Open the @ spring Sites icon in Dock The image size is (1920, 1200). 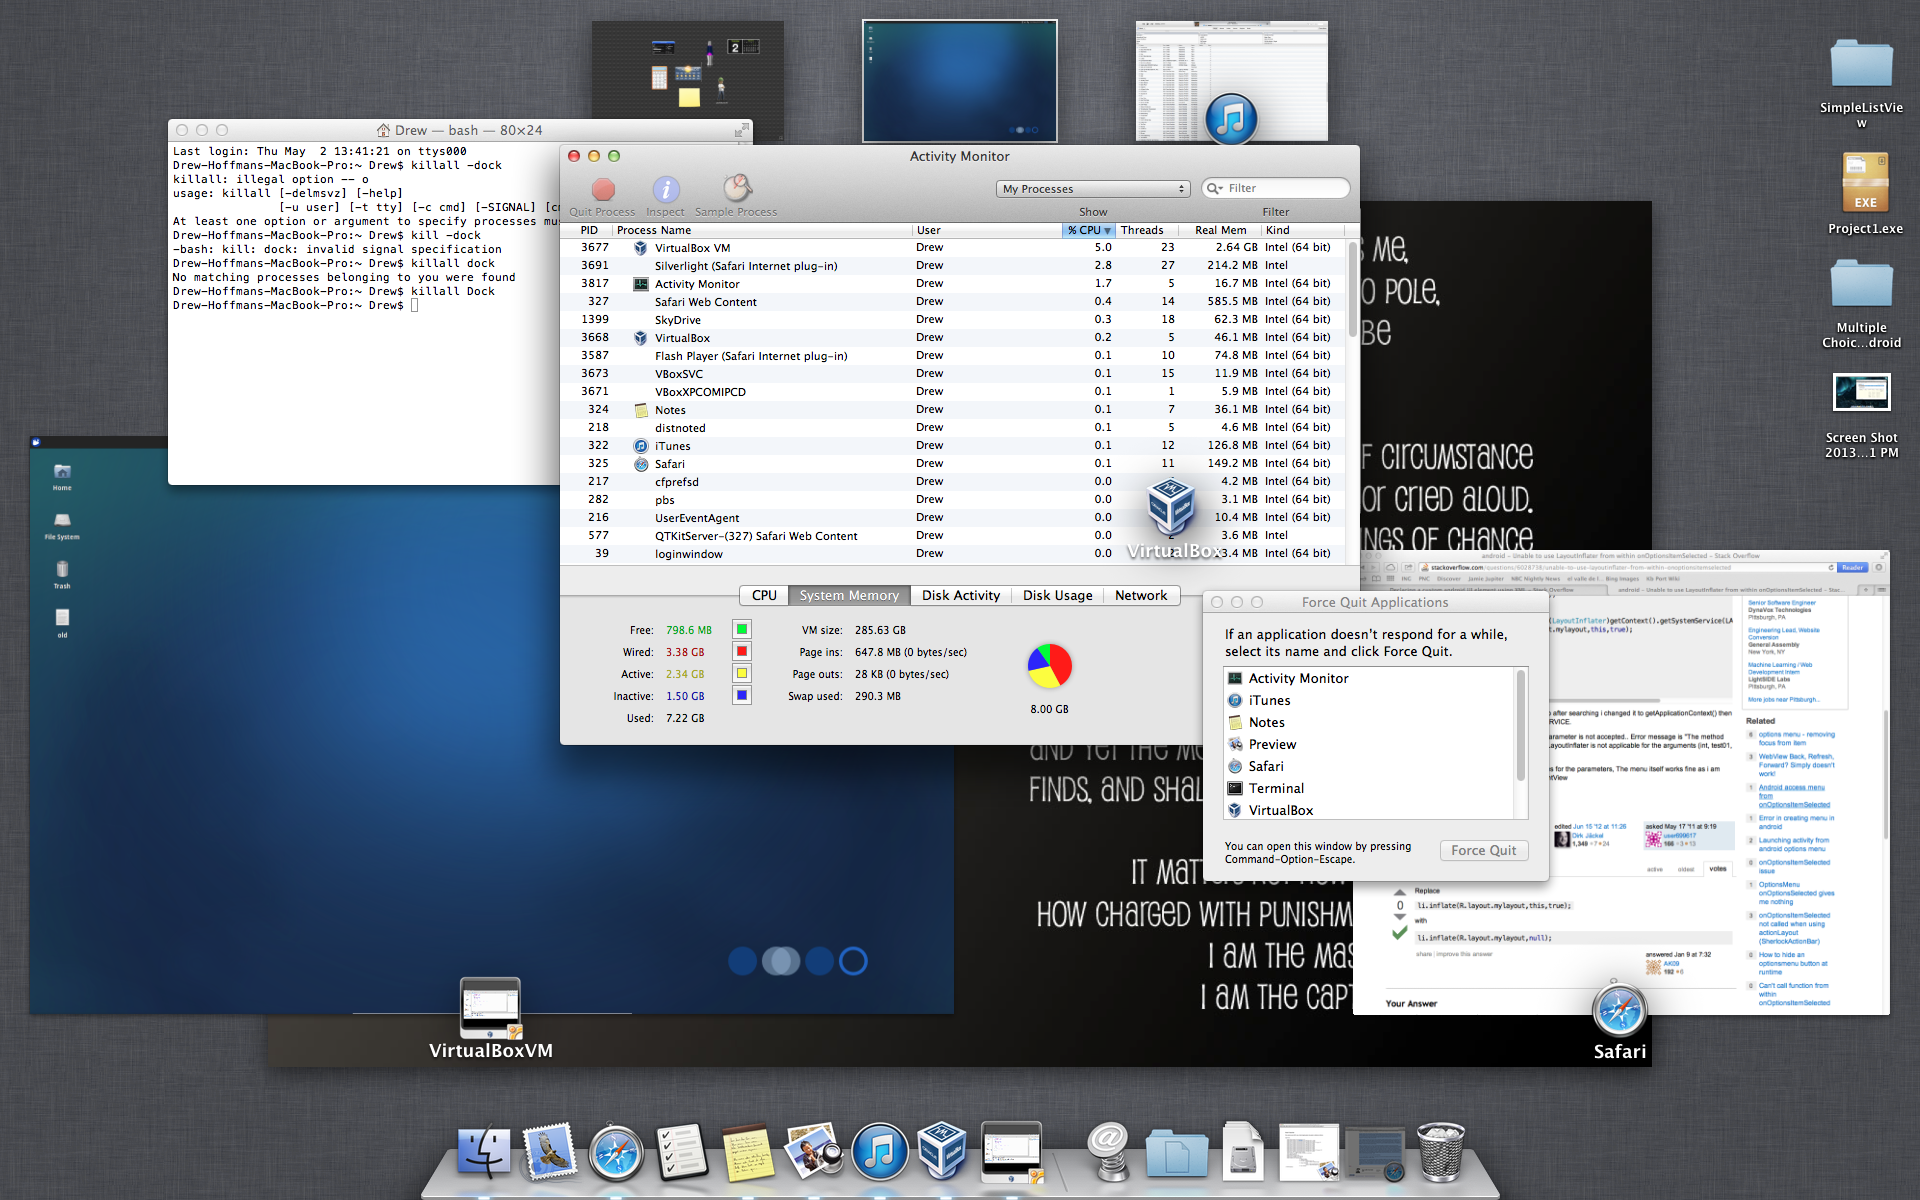(1108, 1152)
